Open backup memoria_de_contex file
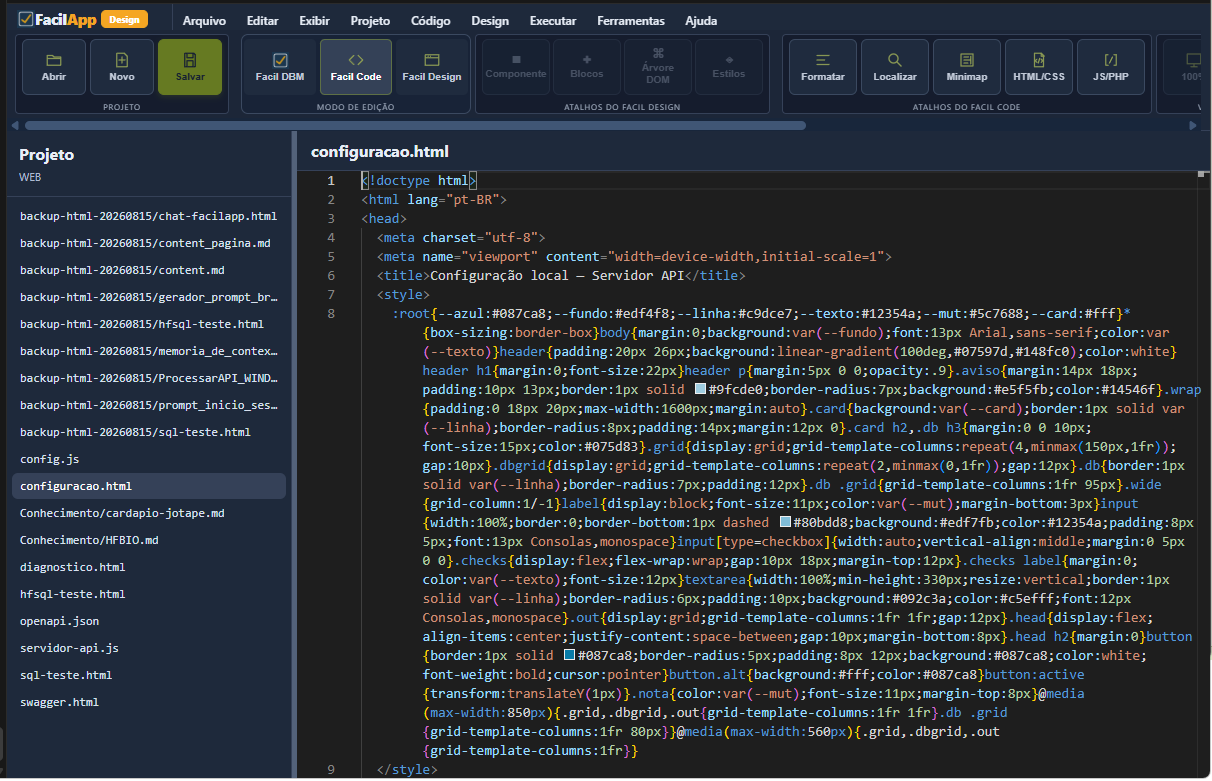Image resolution: width=1212 pixels, height=781 pixels. (149, 351)
